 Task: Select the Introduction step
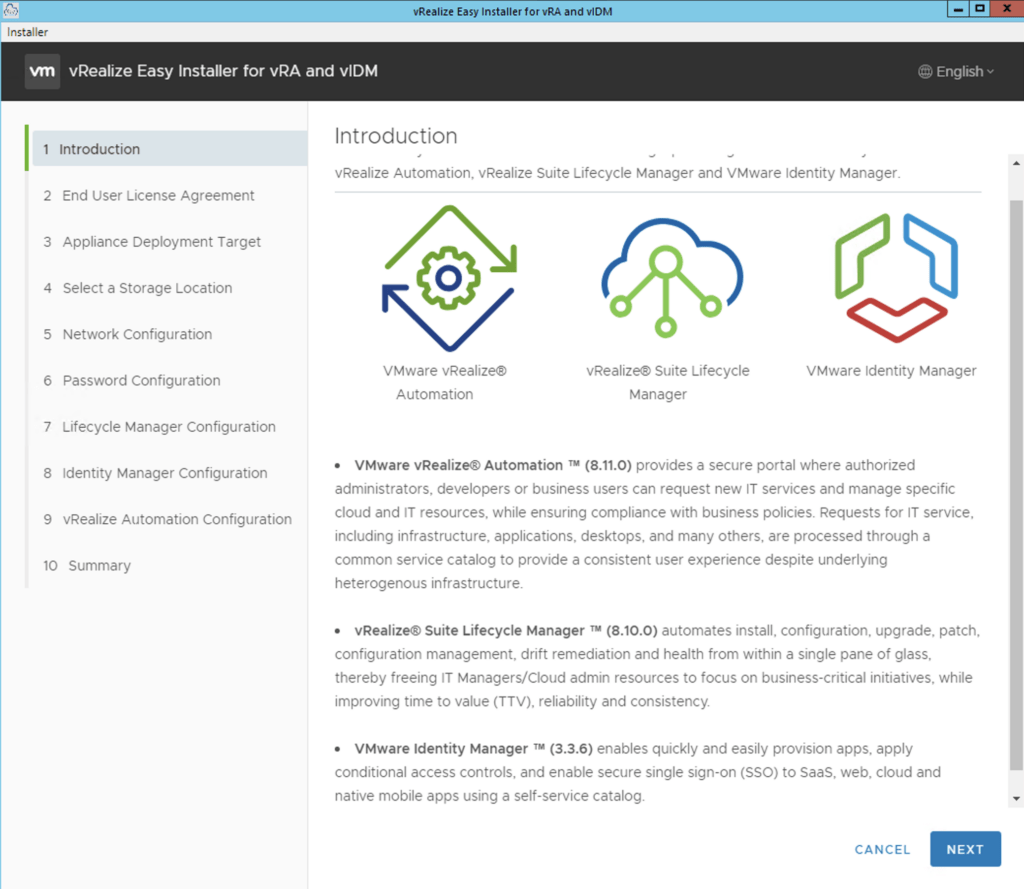pos(170,149)
